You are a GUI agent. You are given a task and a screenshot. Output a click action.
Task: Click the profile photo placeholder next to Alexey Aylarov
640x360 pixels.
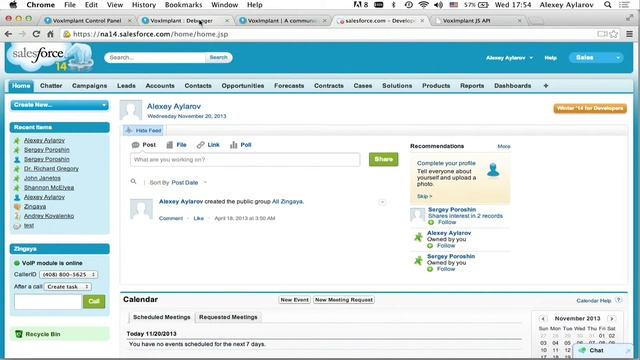click(x=131, y=110)
